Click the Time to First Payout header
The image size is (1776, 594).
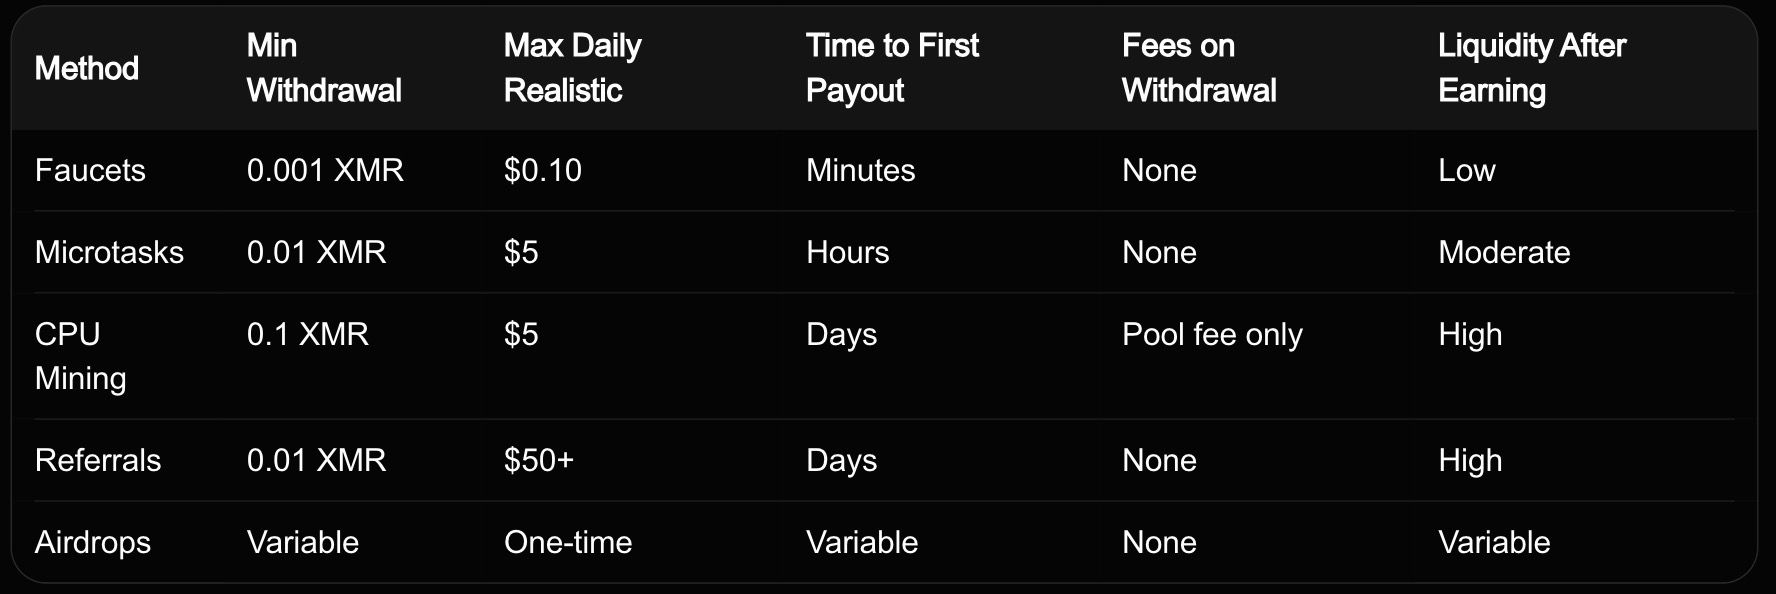(892, 68)
